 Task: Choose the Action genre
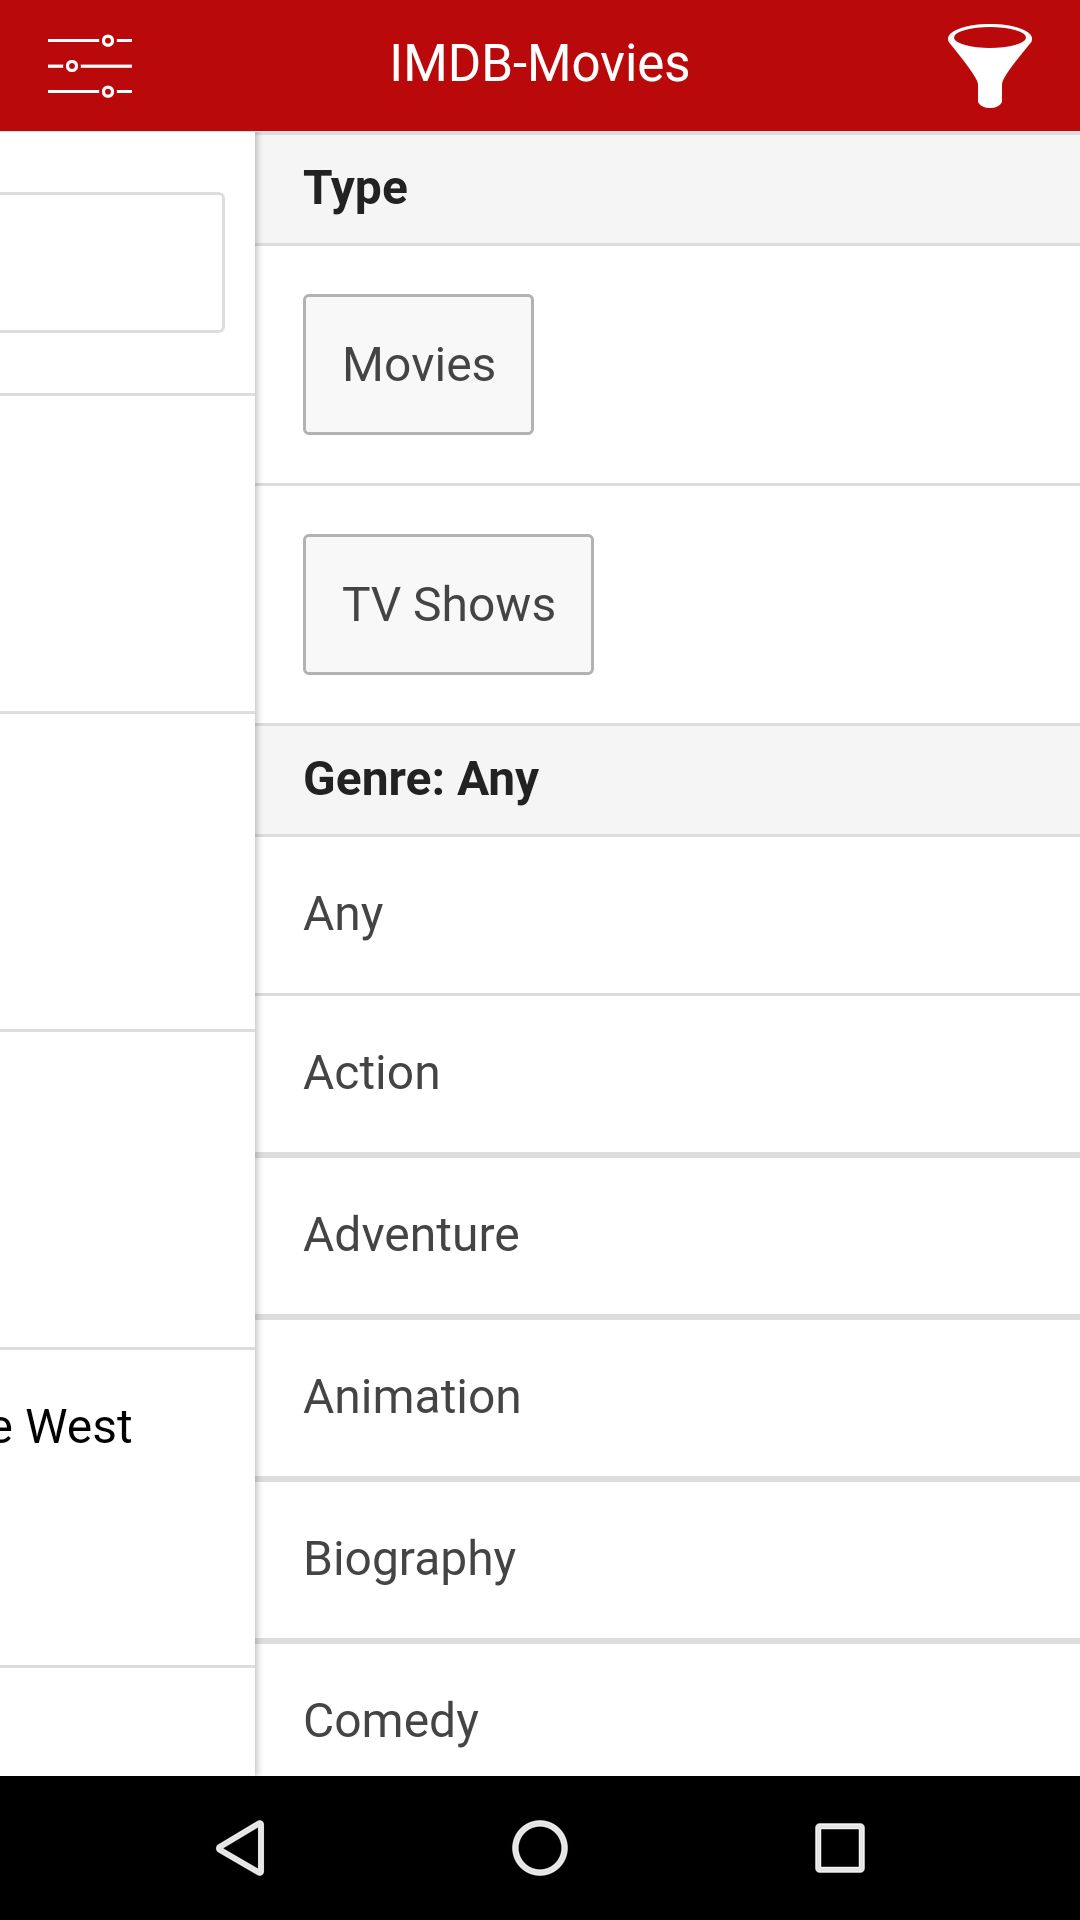(x=668, y=1075)
